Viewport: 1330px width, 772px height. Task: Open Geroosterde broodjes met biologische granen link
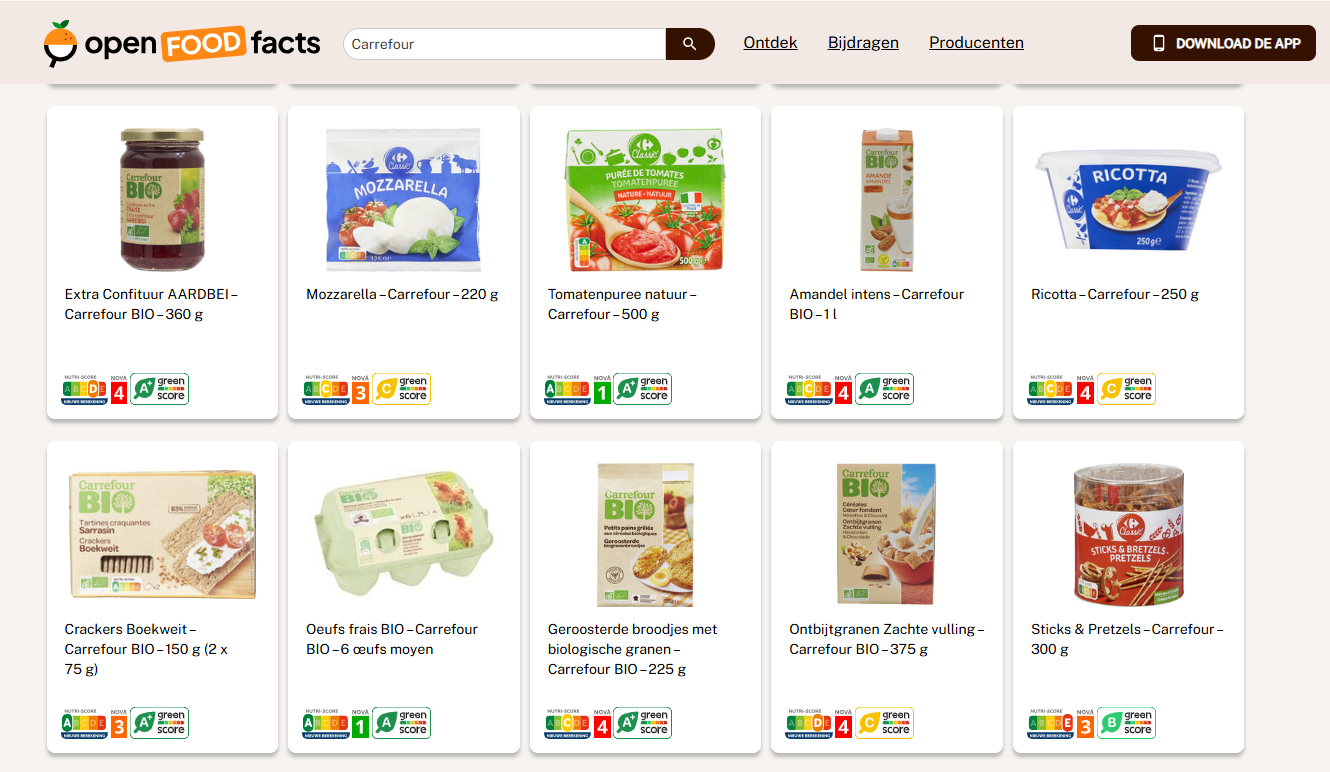(x=633, y=649)
